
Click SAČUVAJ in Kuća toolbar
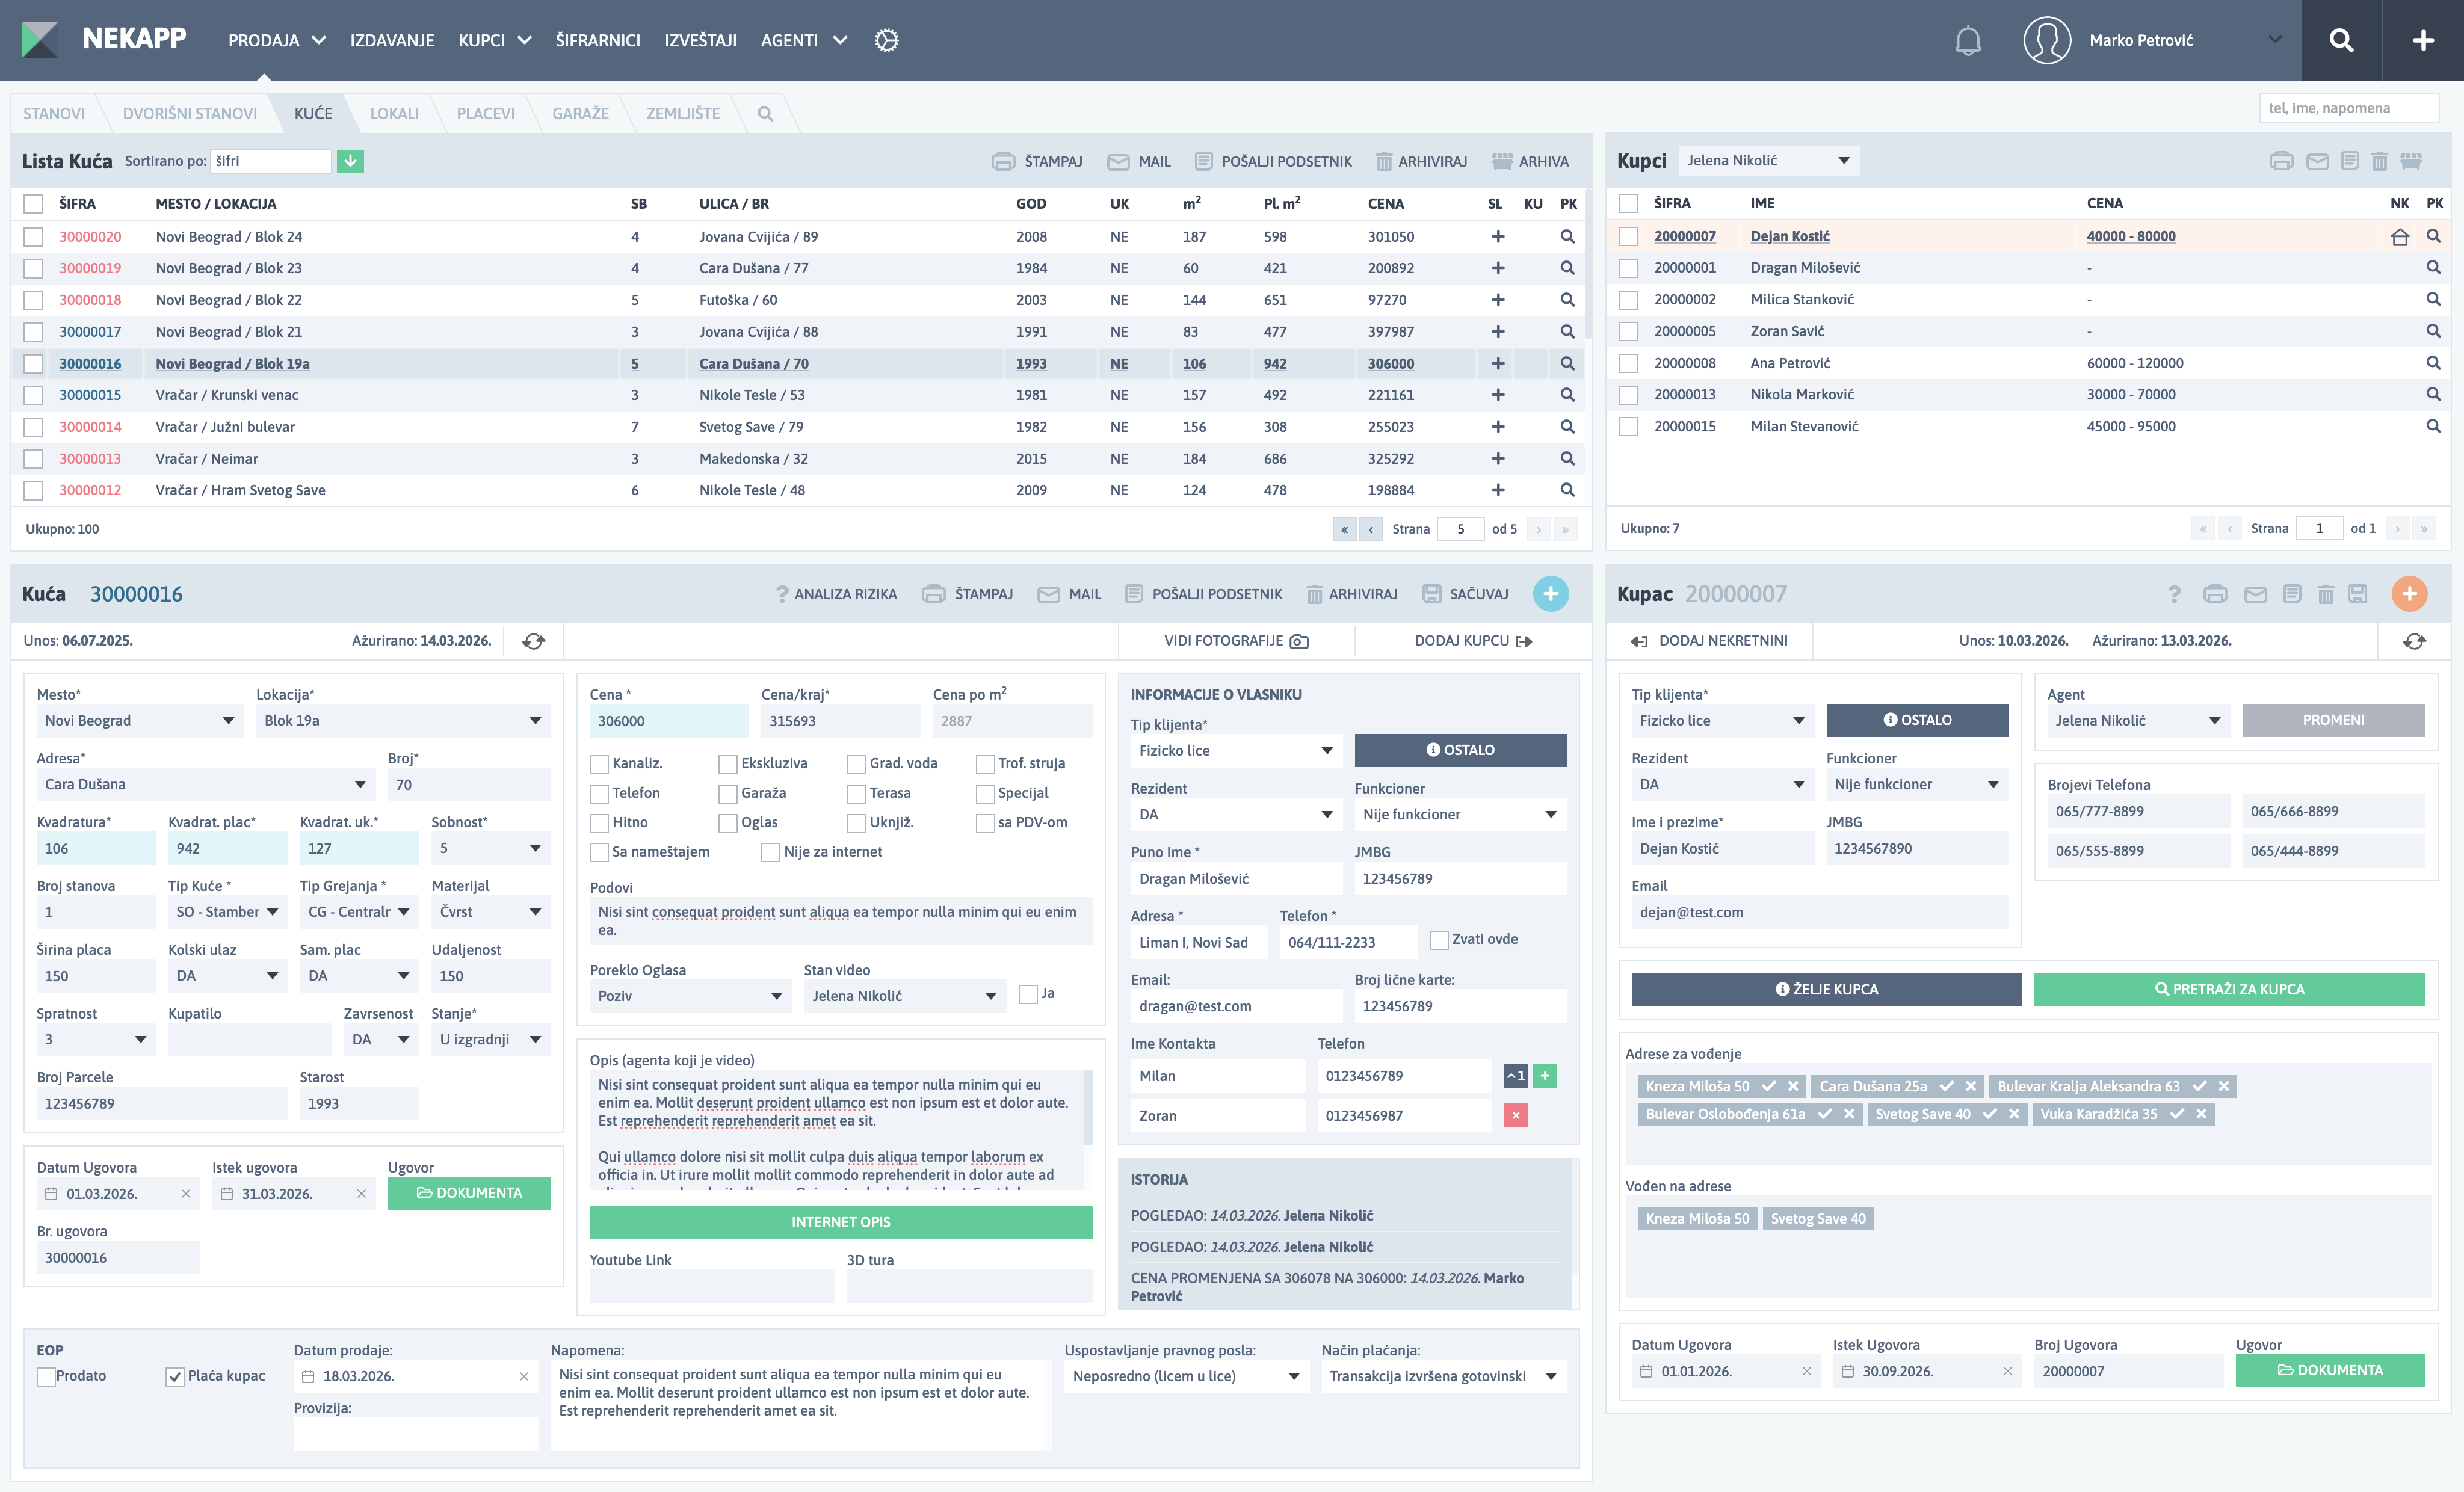pos(1465,594)
